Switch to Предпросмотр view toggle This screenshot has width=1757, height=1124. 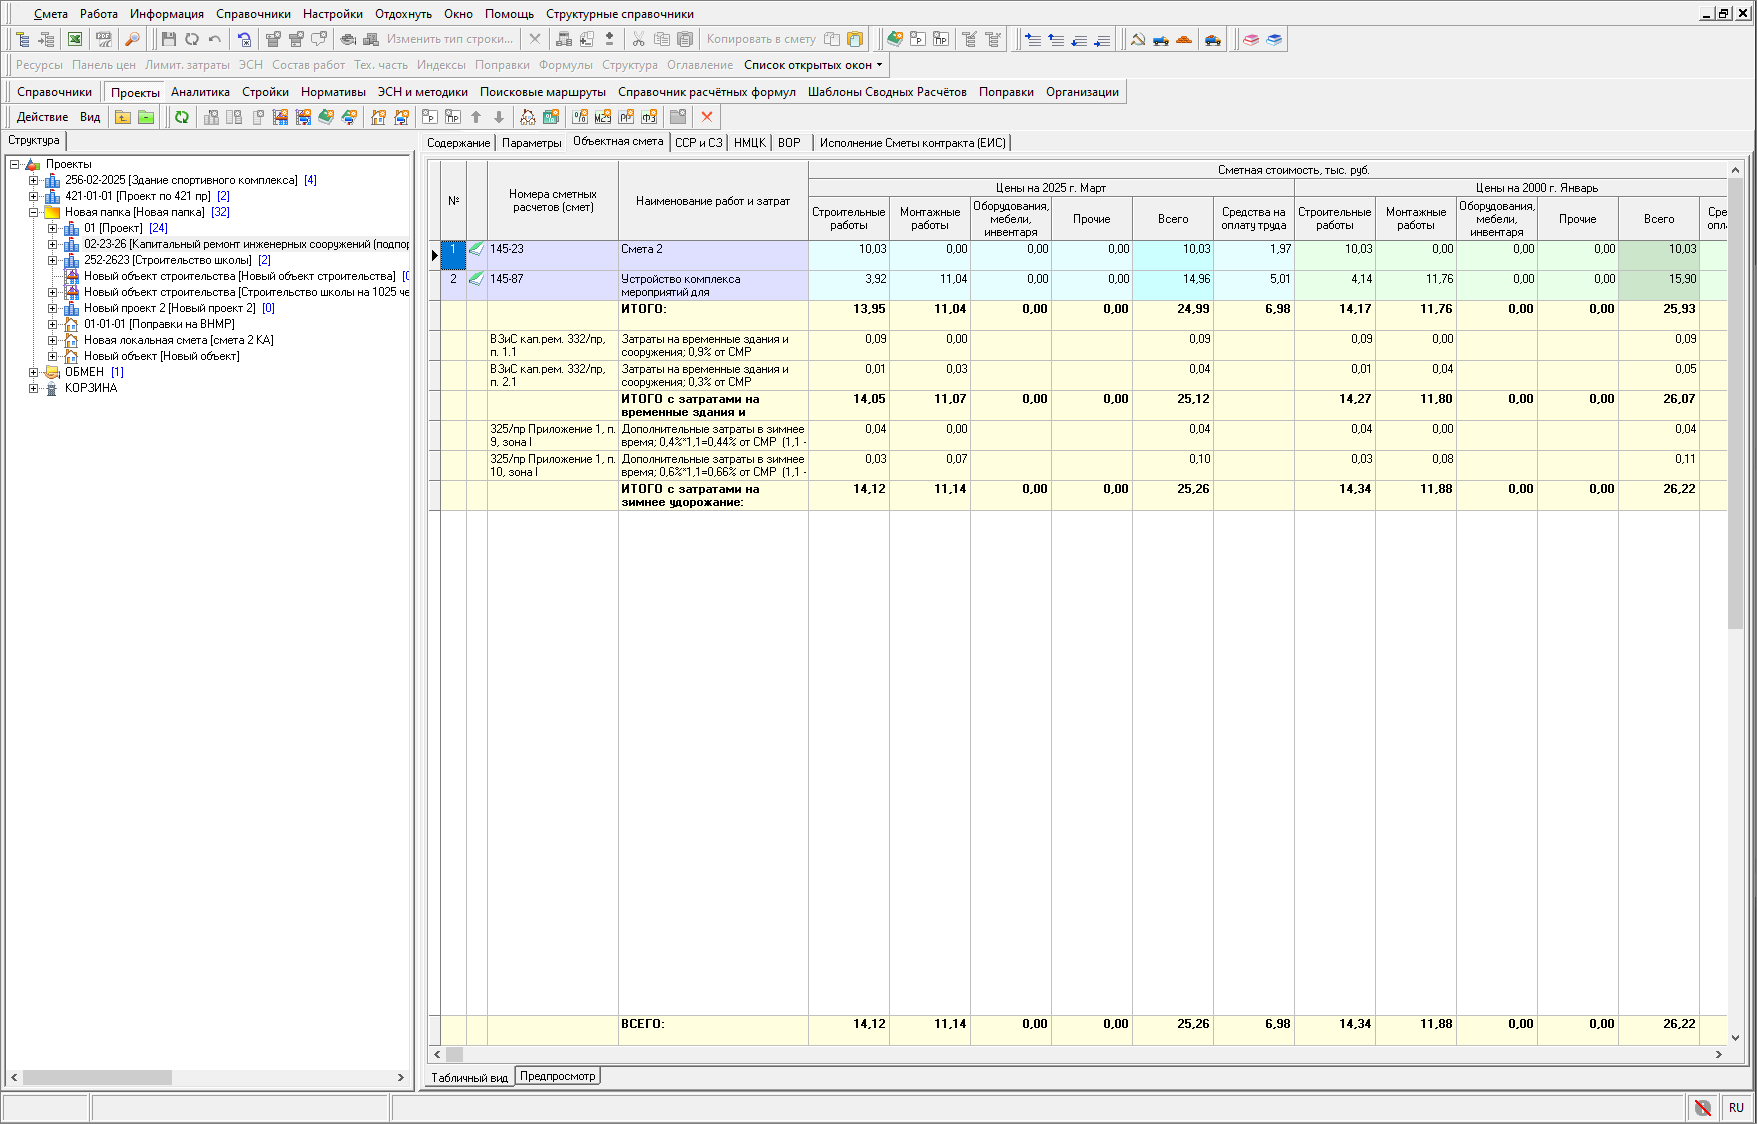[557, 1076]
